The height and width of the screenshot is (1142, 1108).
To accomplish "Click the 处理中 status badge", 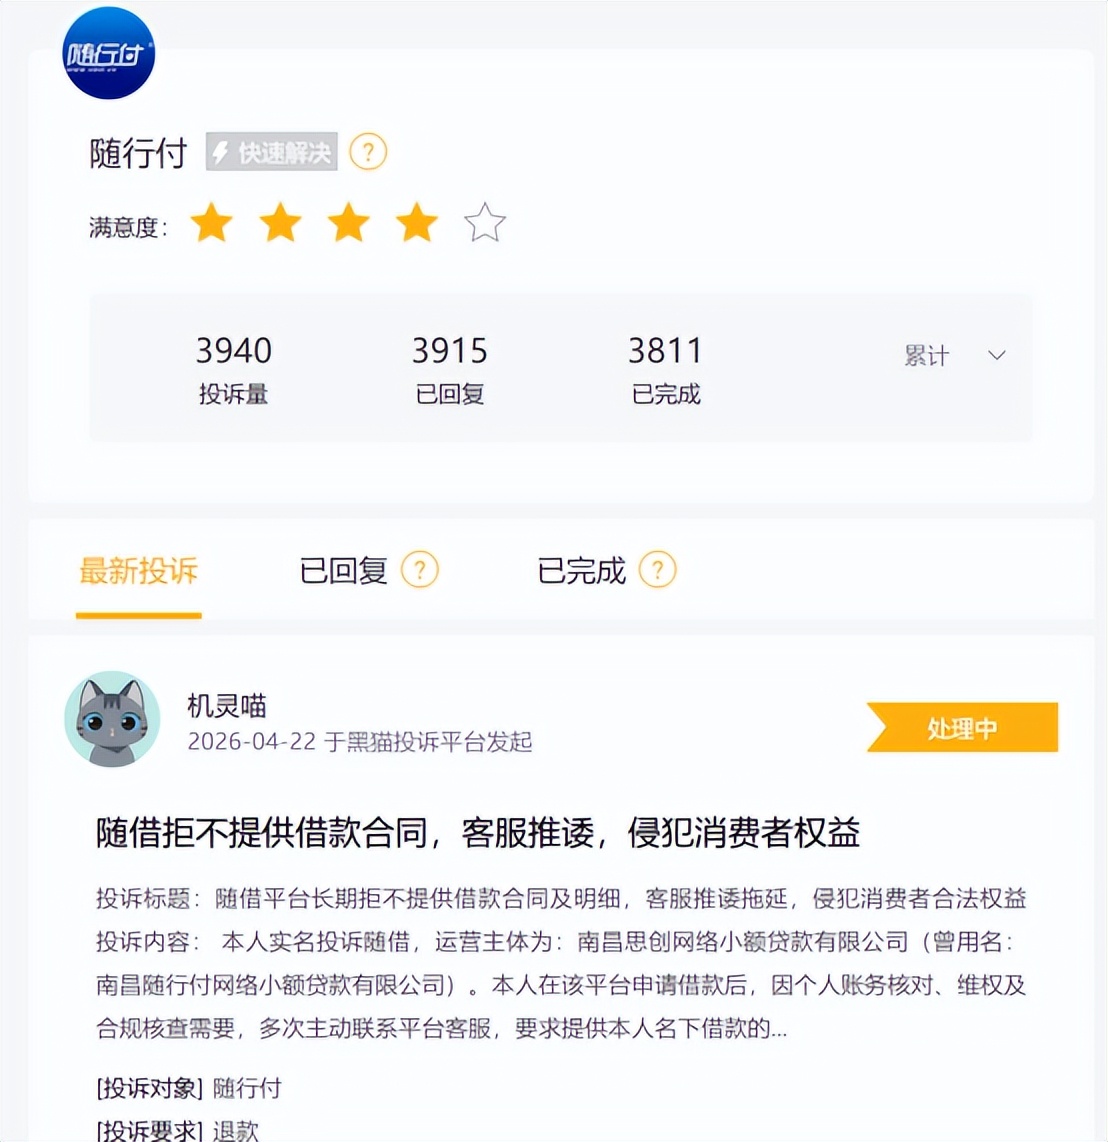I will [962, 727].
